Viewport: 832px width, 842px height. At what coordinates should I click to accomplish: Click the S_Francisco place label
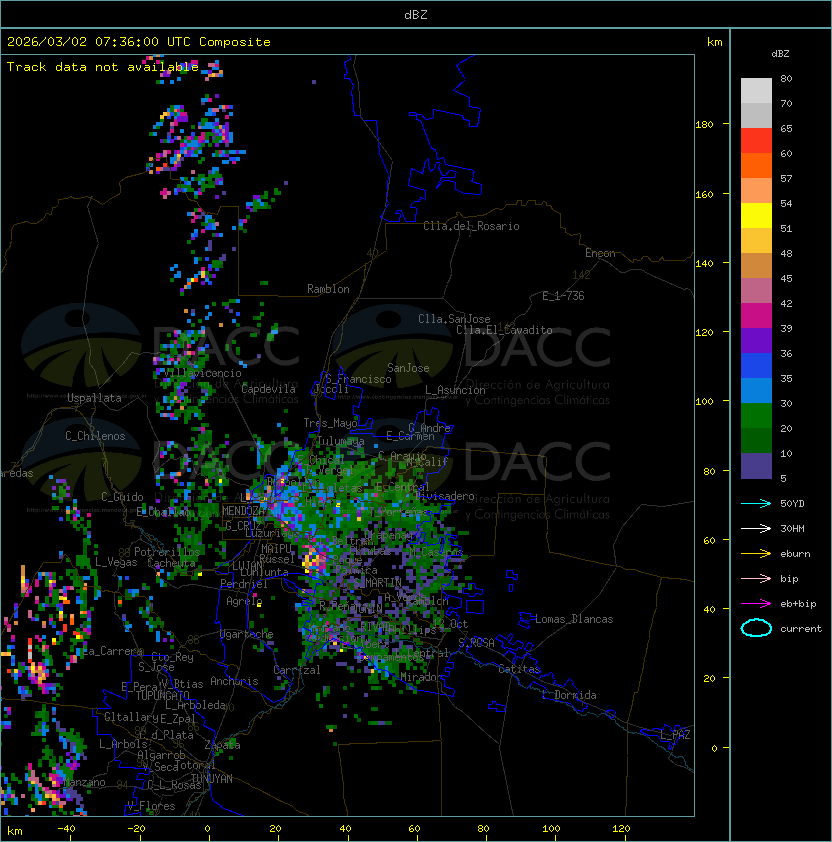[358, 379]
